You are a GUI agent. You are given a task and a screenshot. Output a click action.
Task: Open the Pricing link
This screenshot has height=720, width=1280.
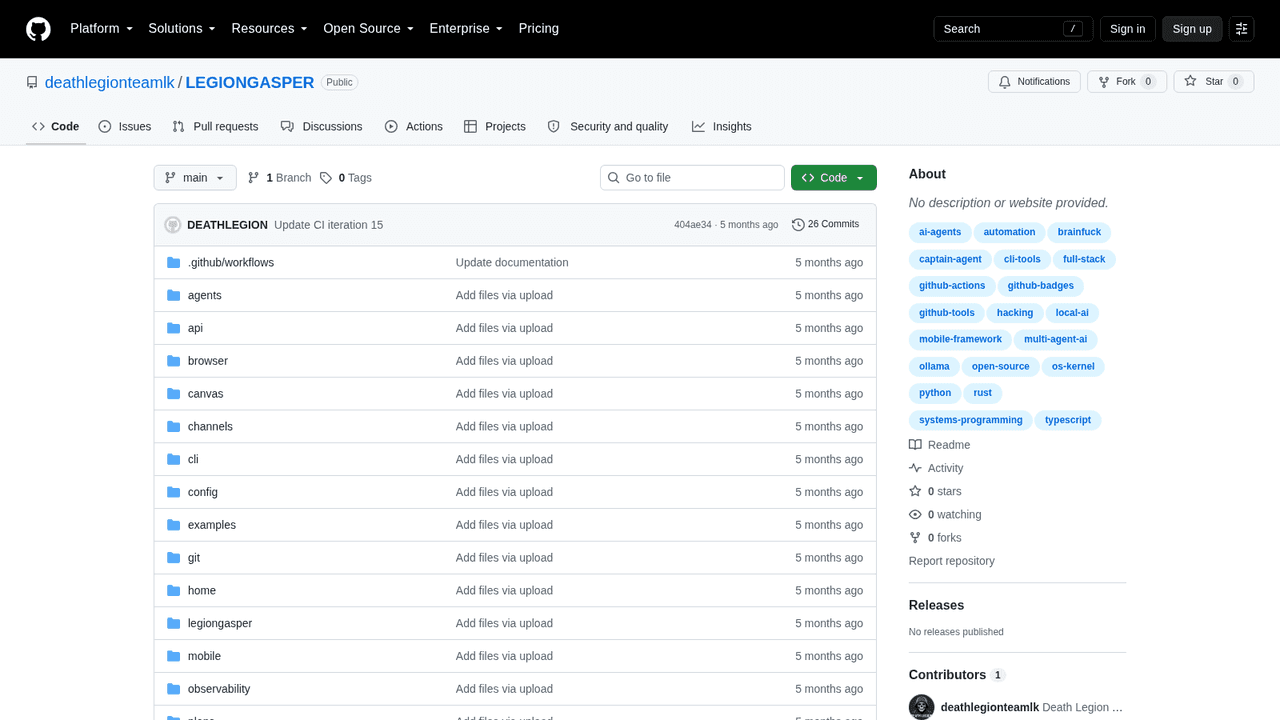point(539,29)
